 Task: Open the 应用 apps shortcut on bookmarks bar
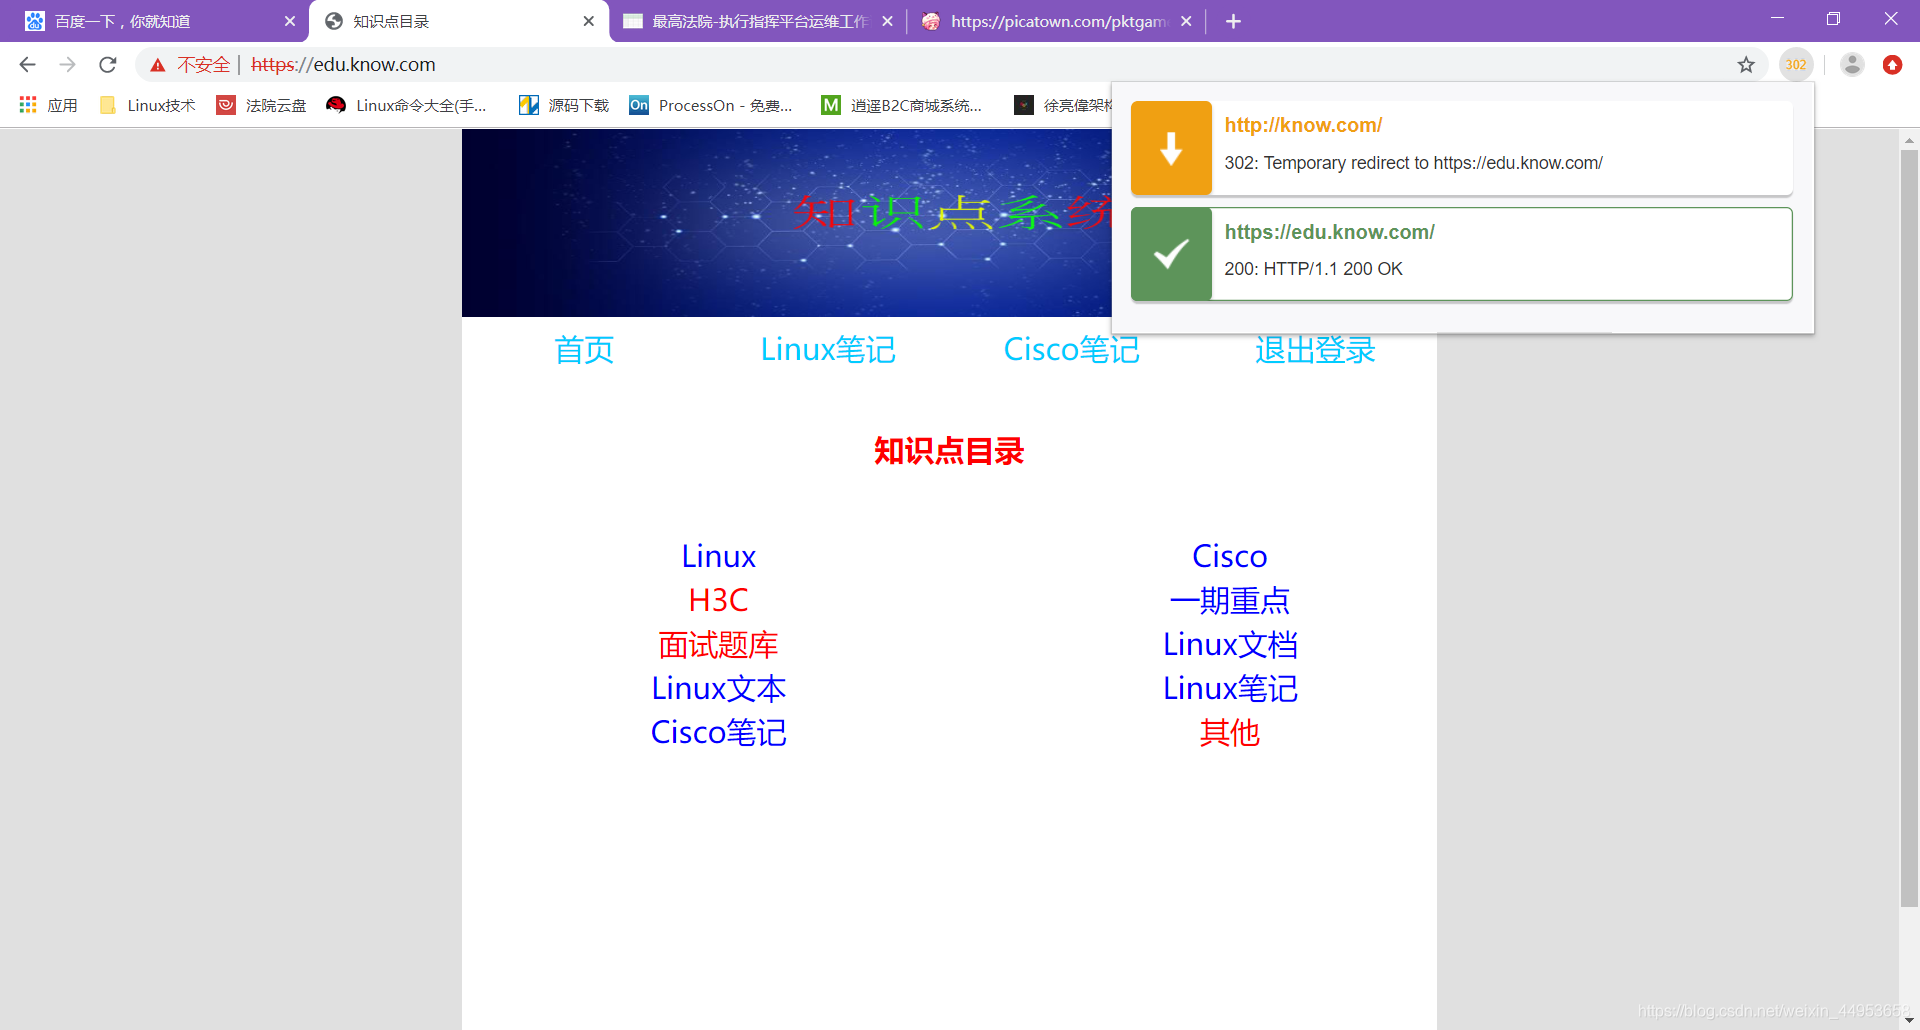48,104
